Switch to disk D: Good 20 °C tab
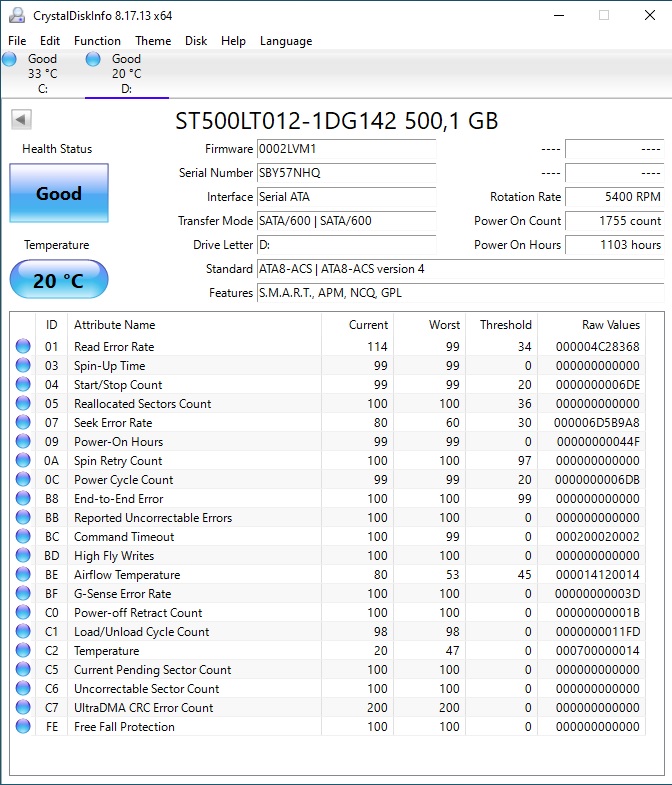 (x=127, y=74)
